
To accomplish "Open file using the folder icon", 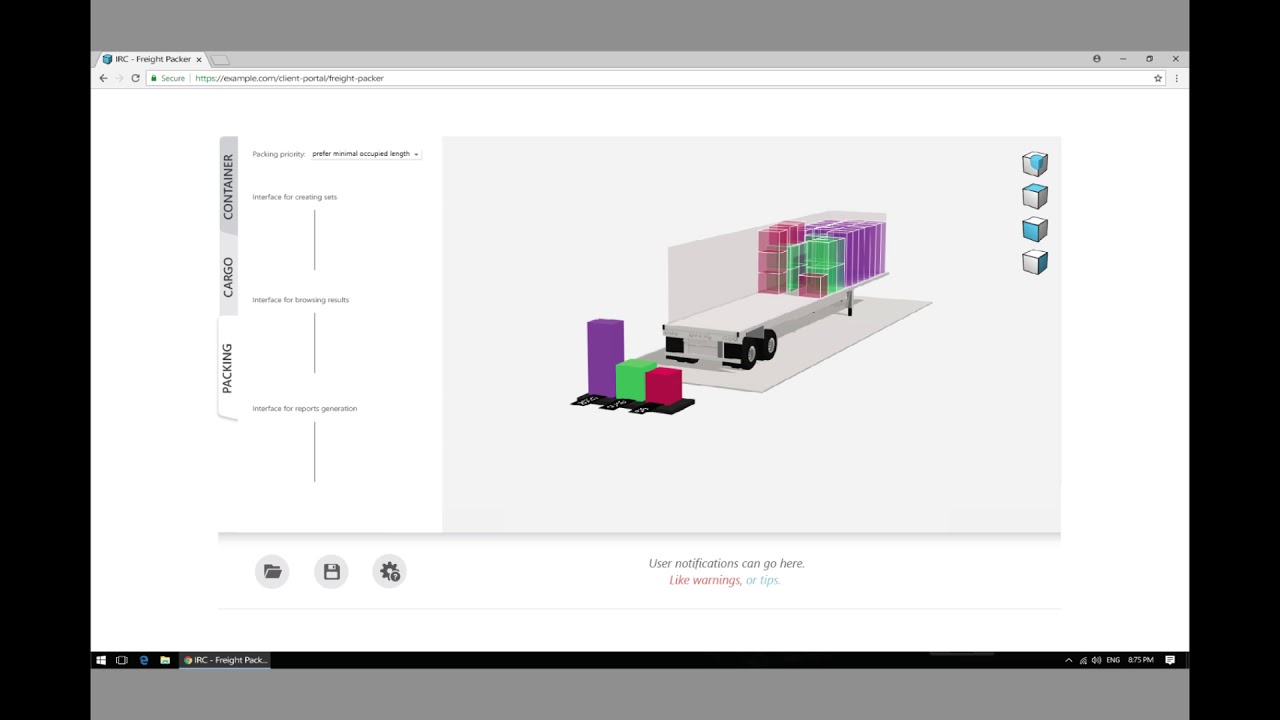I will coord(272,571).
